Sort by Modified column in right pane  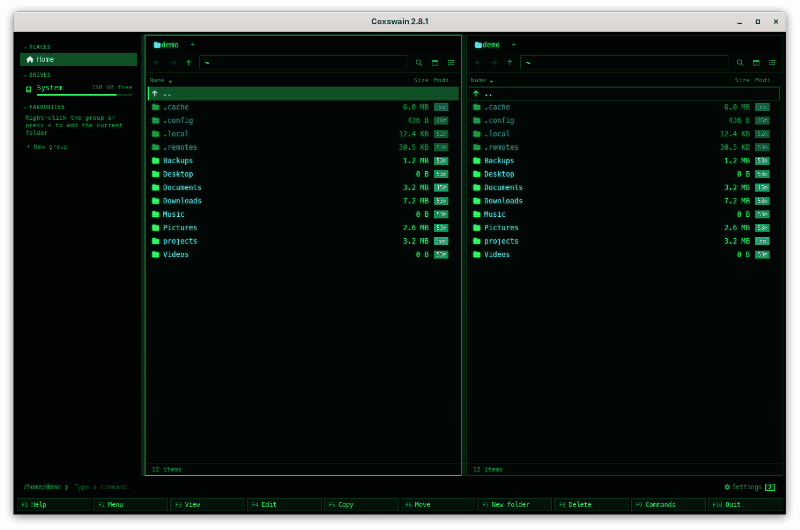point(765,81)
